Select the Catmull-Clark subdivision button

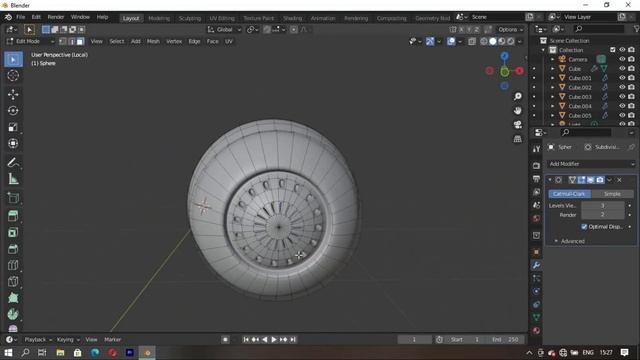coord(569,194)
